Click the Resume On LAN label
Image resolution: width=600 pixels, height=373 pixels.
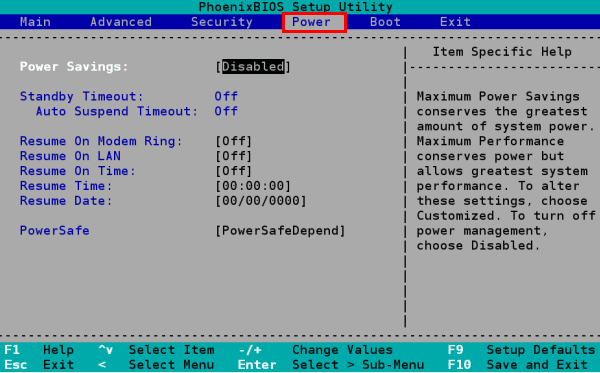[70, 156]
